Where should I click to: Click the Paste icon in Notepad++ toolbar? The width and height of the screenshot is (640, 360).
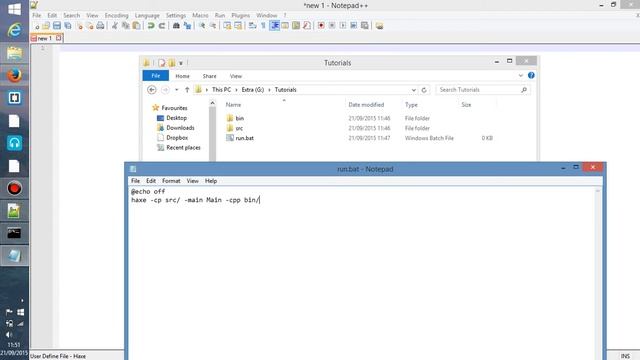[136, 26]
